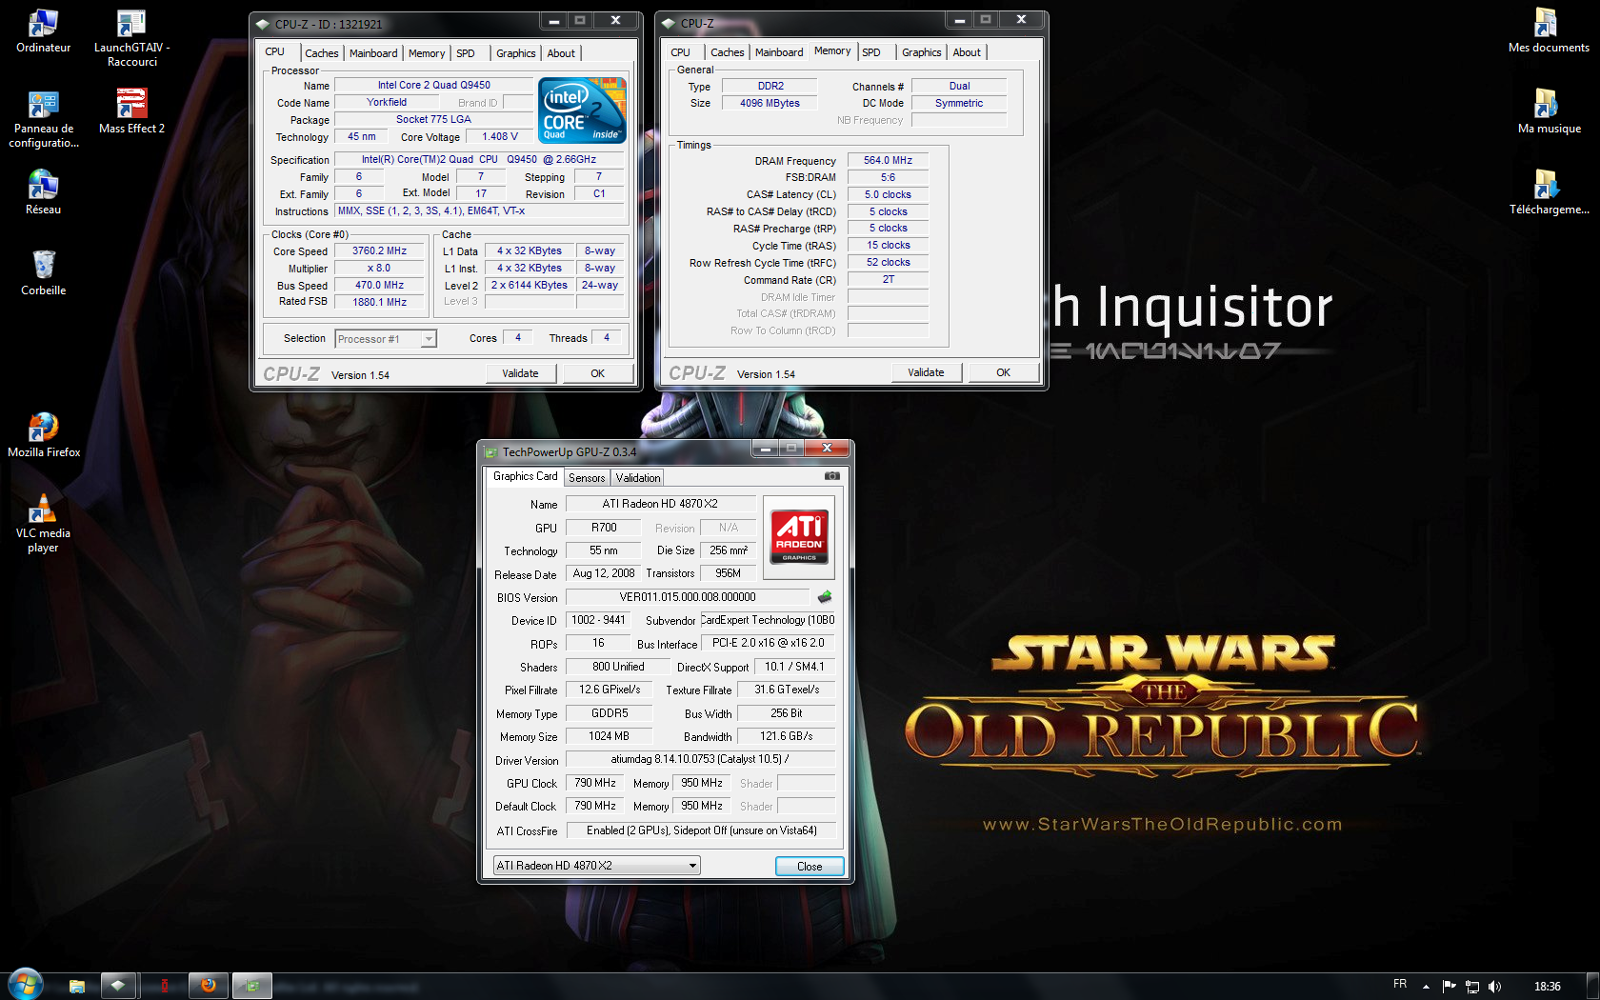Open Graphics tab in CPU-Z ID 1321921 window
Screen dimensions: 1600x1000
tap(516, 53)
